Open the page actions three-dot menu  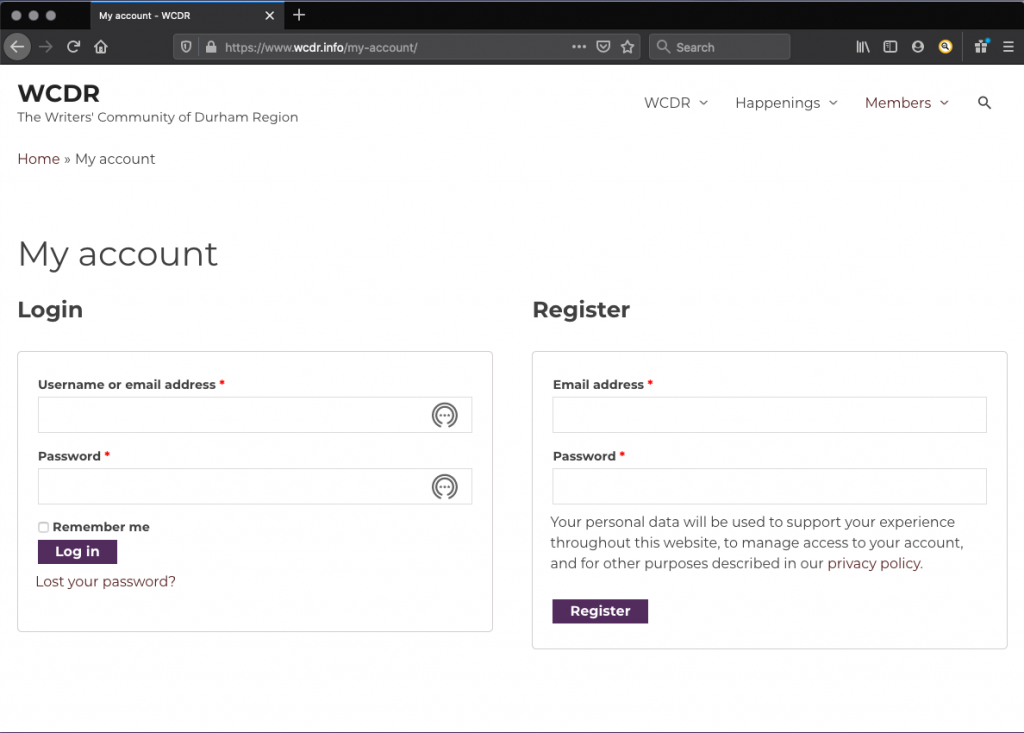[579, 47]
